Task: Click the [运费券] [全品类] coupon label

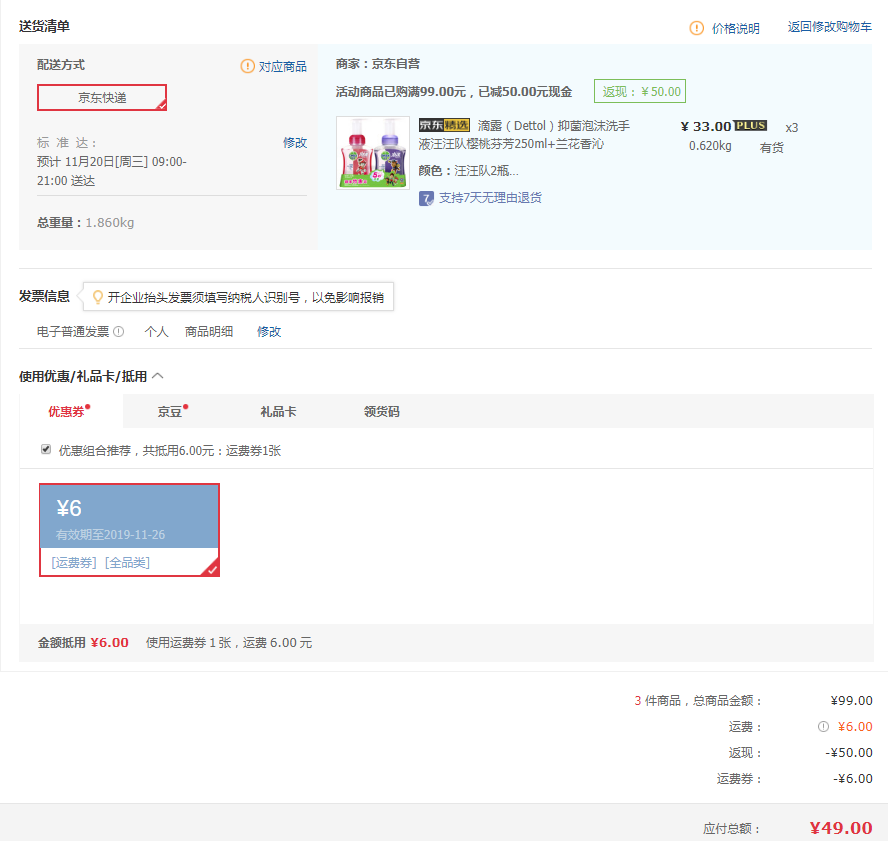Action: pos(101,563)
